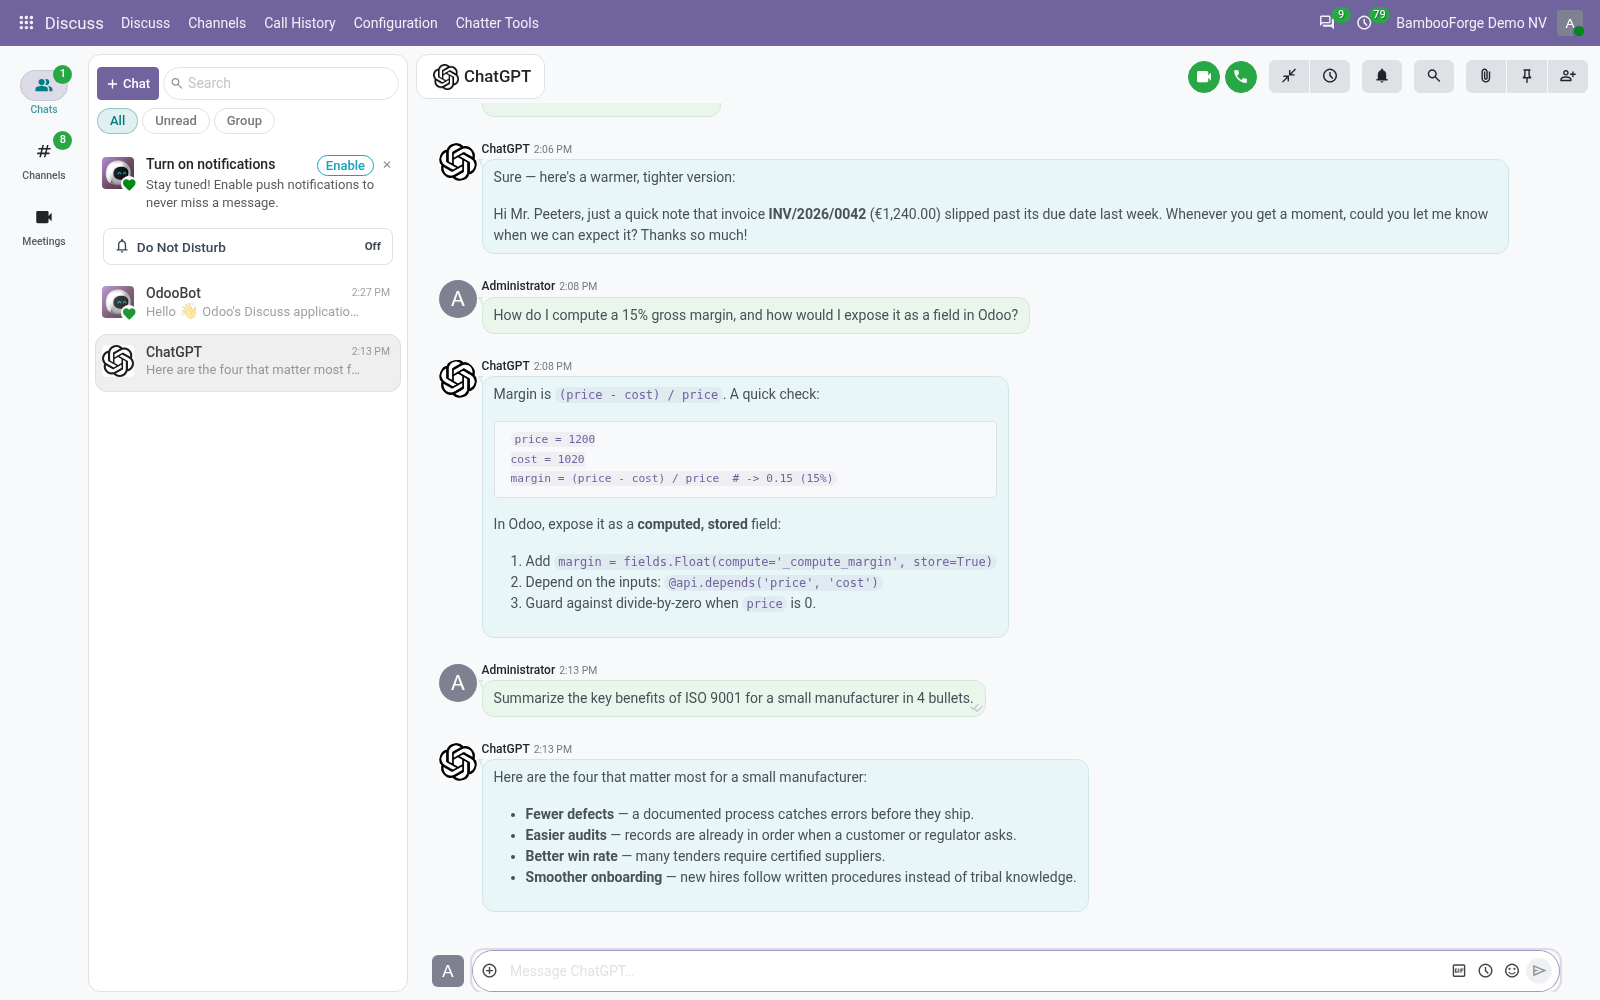The image size is (1600, 1000).
Task: Open activities clock with 79 badge
Action: pyautogui.click(x=1364, y=22)
